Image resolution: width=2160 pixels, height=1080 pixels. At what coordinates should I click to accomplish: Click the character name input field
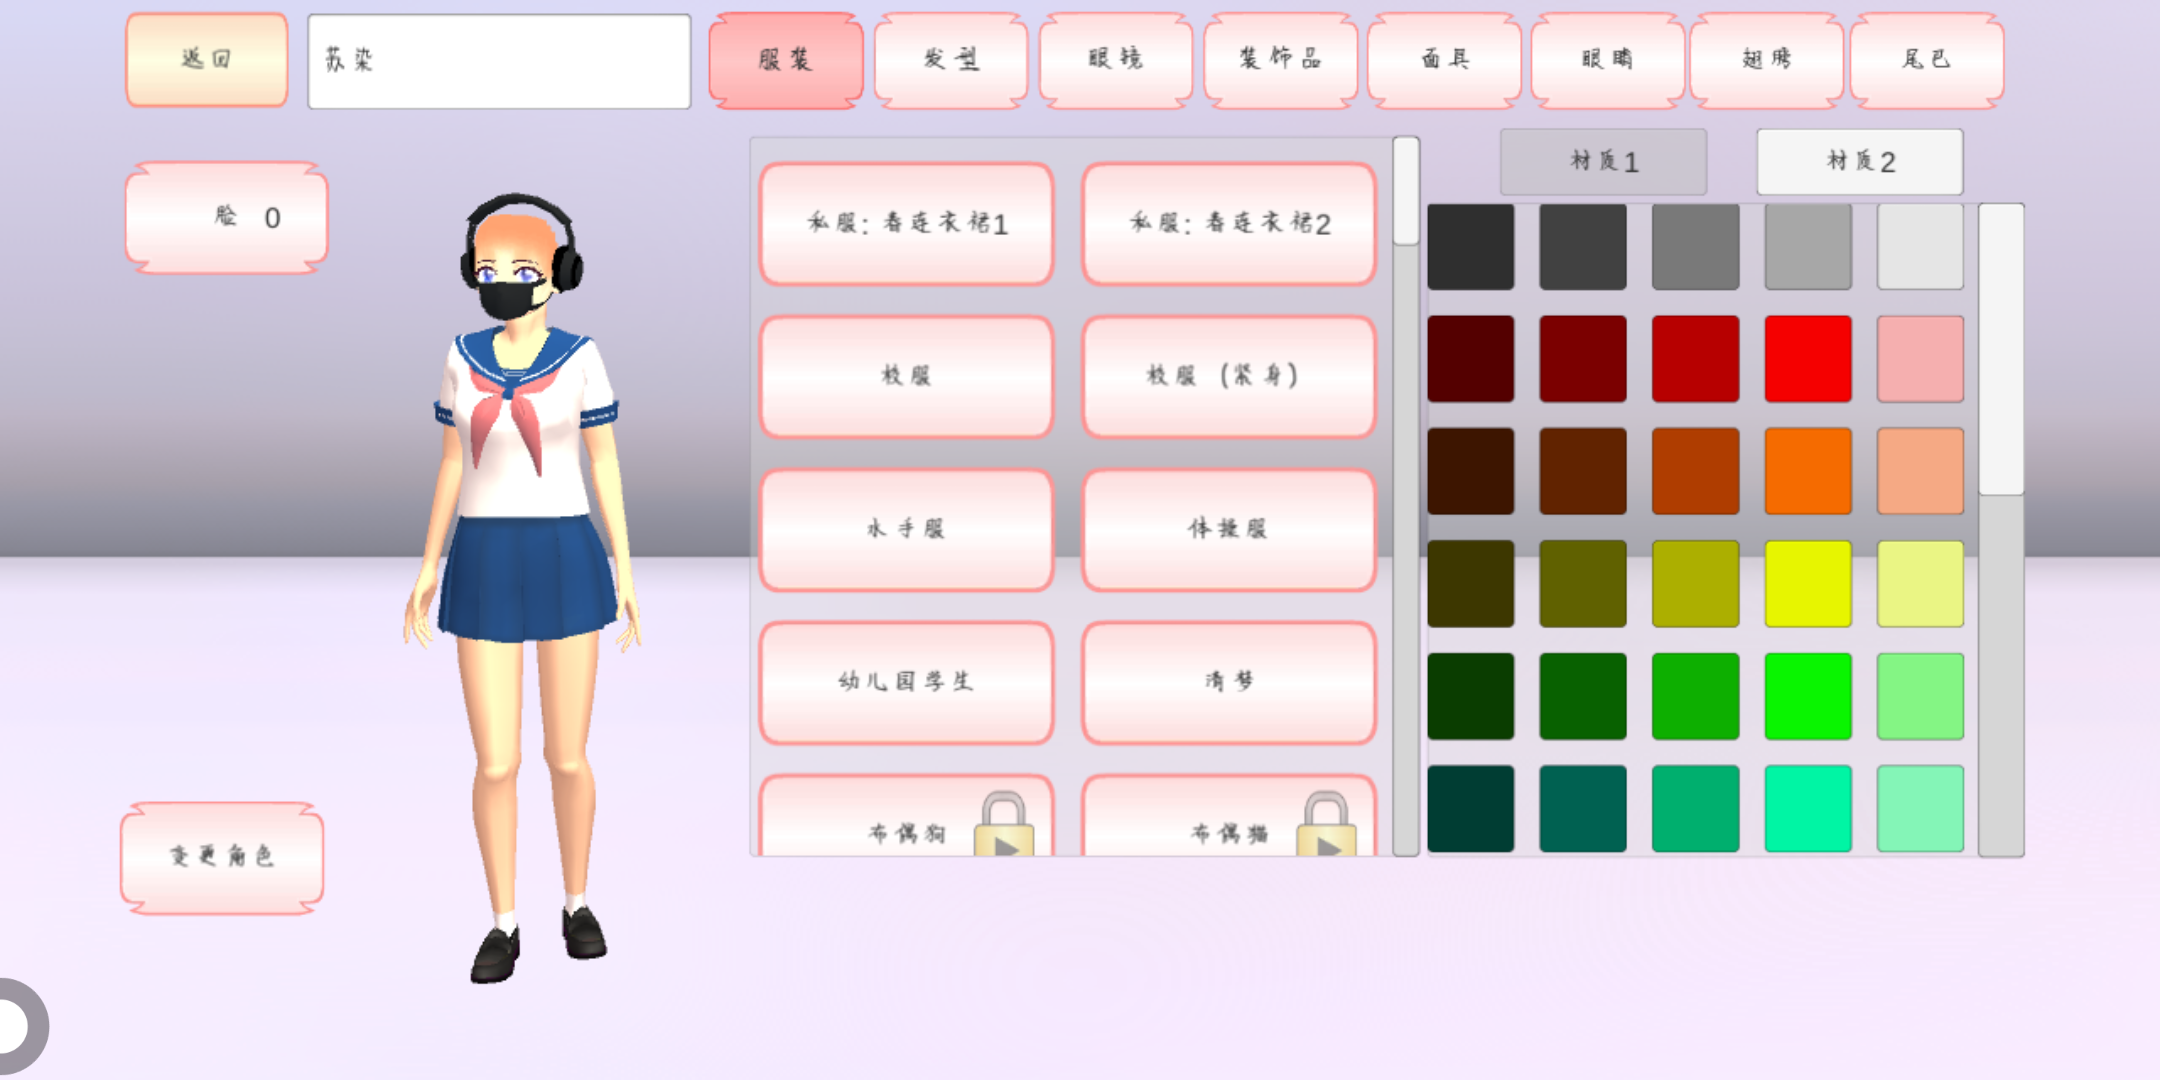click(499, 61)
